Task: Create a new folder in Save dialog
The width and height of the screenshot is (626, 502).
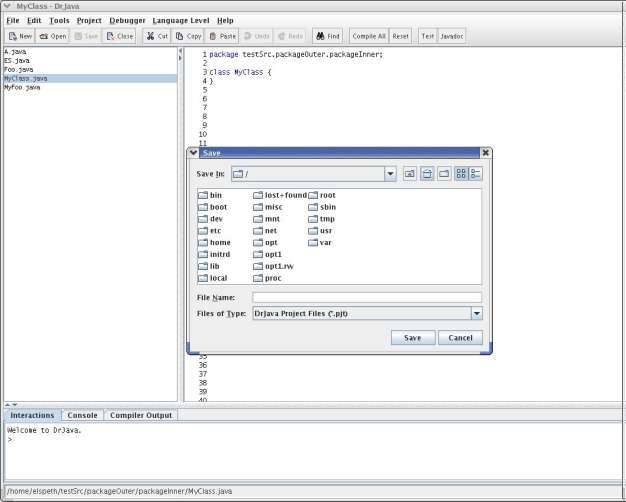Action: click(x=443, y=174)
